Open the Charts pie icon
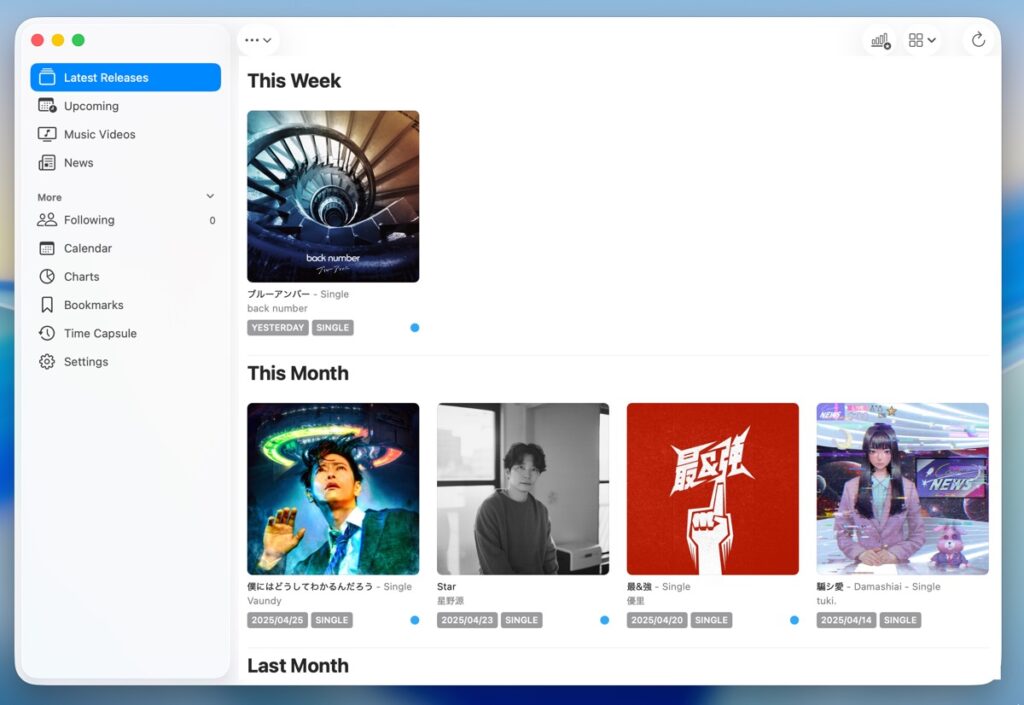 click(x=47, y=277)
